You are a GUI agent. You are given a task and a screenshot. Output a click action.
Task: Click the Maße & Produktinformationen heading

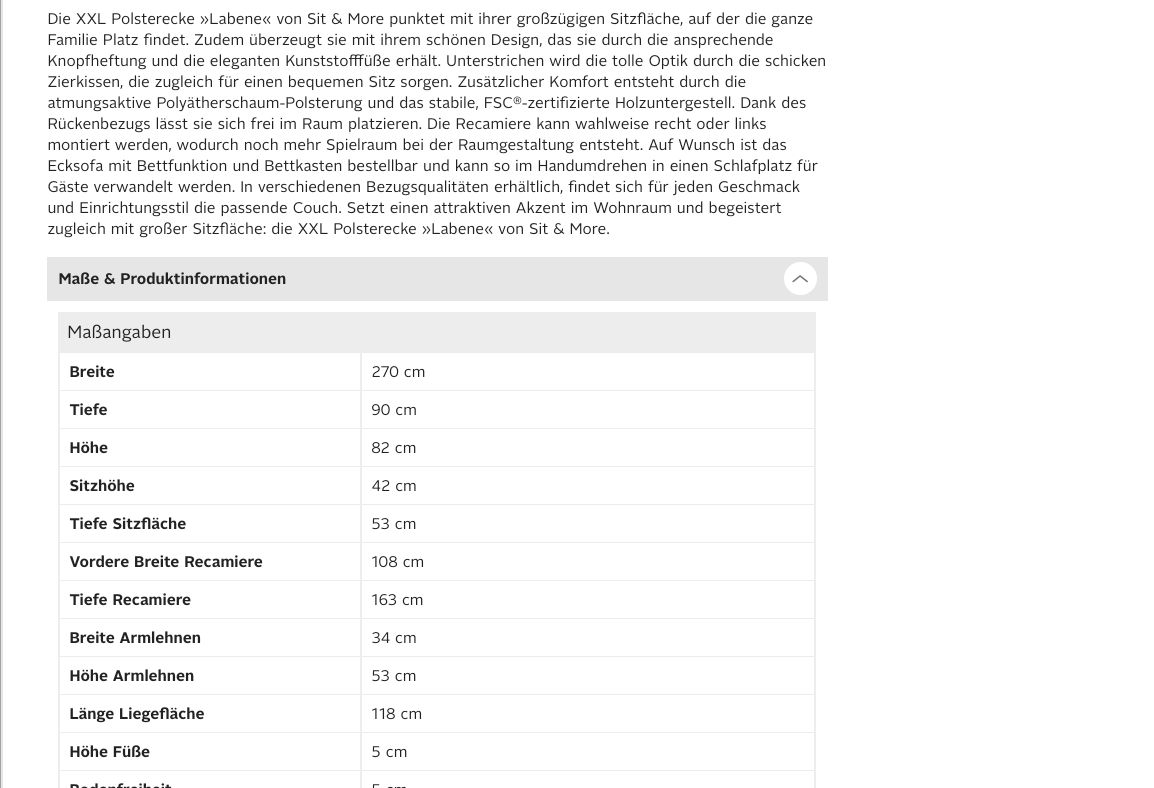(172, 279)
